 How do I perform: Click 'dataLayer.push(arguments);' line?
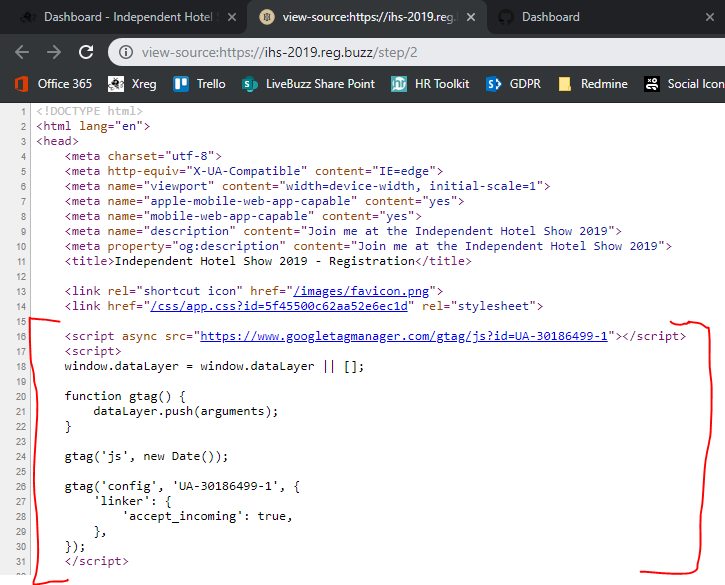click(186, 411)
